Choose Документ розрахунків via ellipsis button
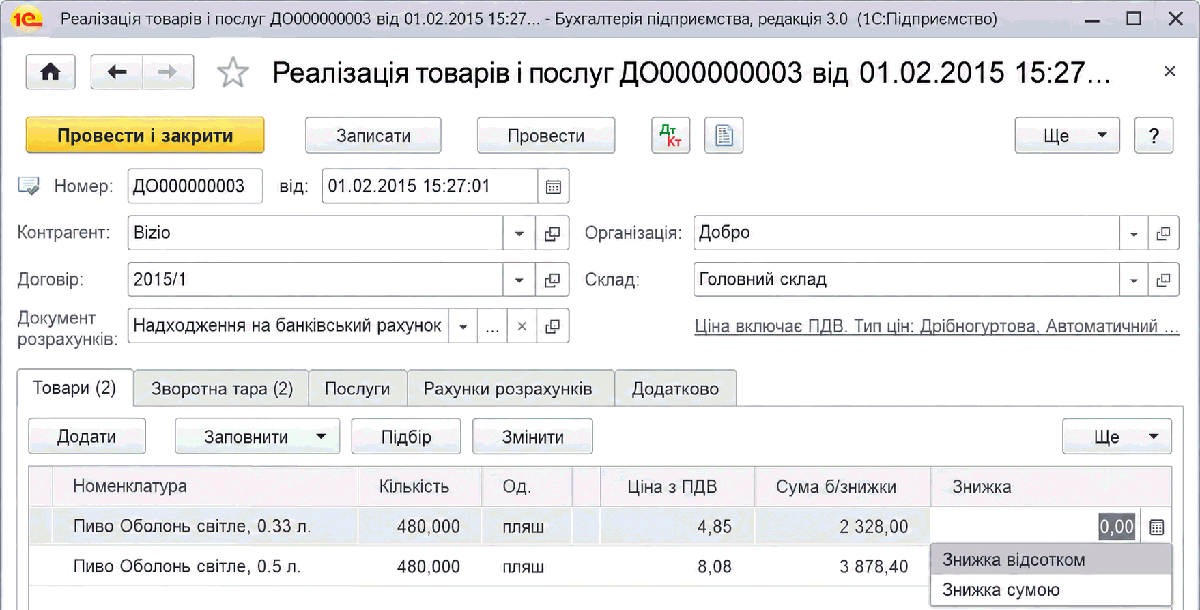 point(491,326)
